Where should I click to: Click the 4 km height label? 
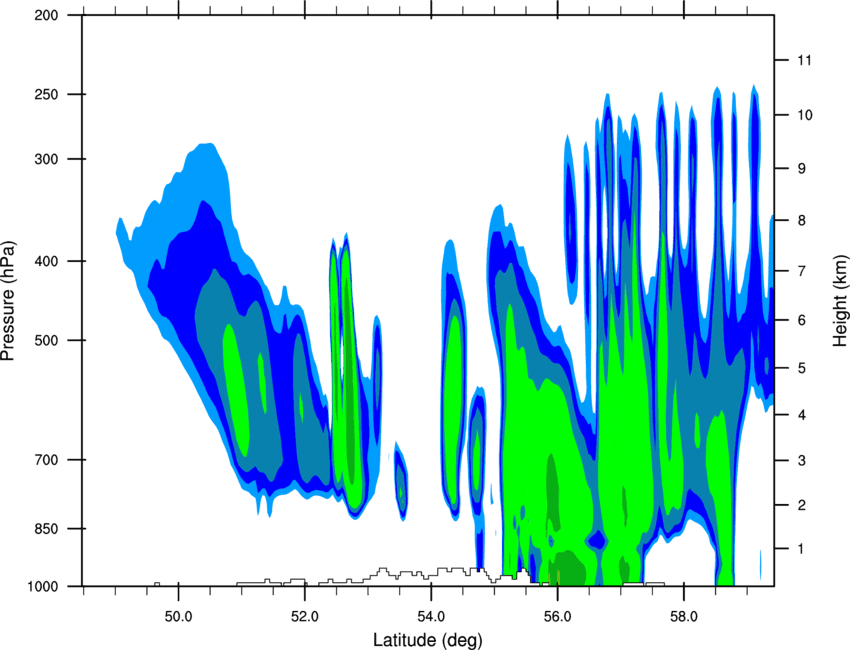tap(802, 415)
